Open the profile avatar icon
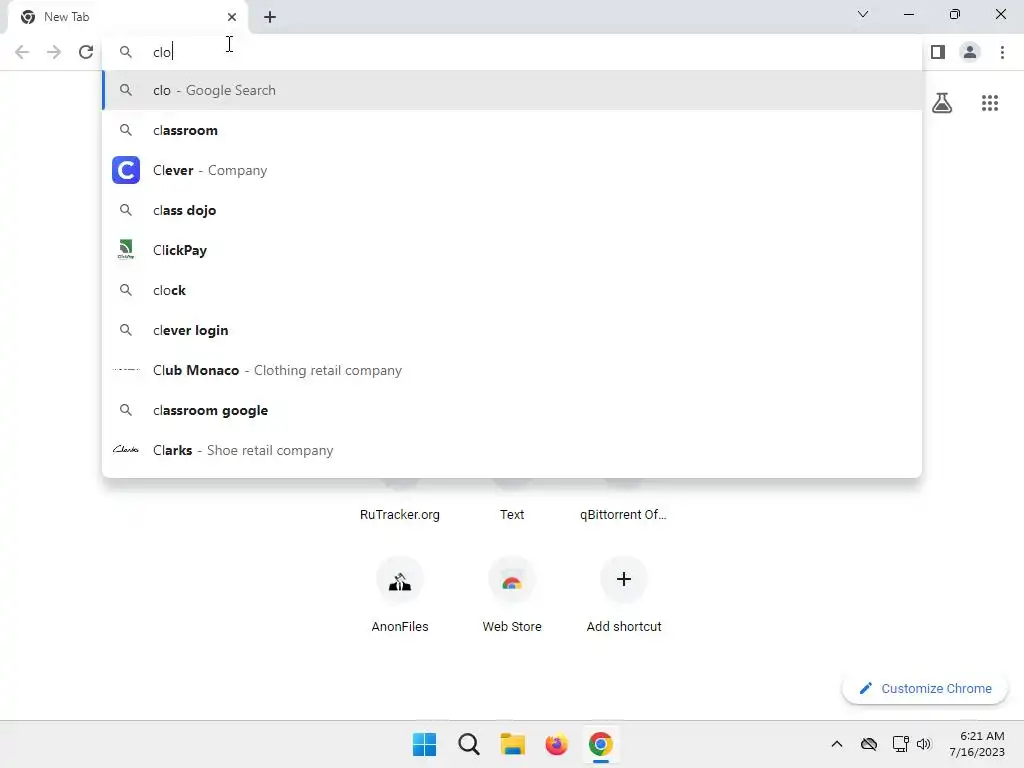1024x768 pixels. tap(970, 52)
